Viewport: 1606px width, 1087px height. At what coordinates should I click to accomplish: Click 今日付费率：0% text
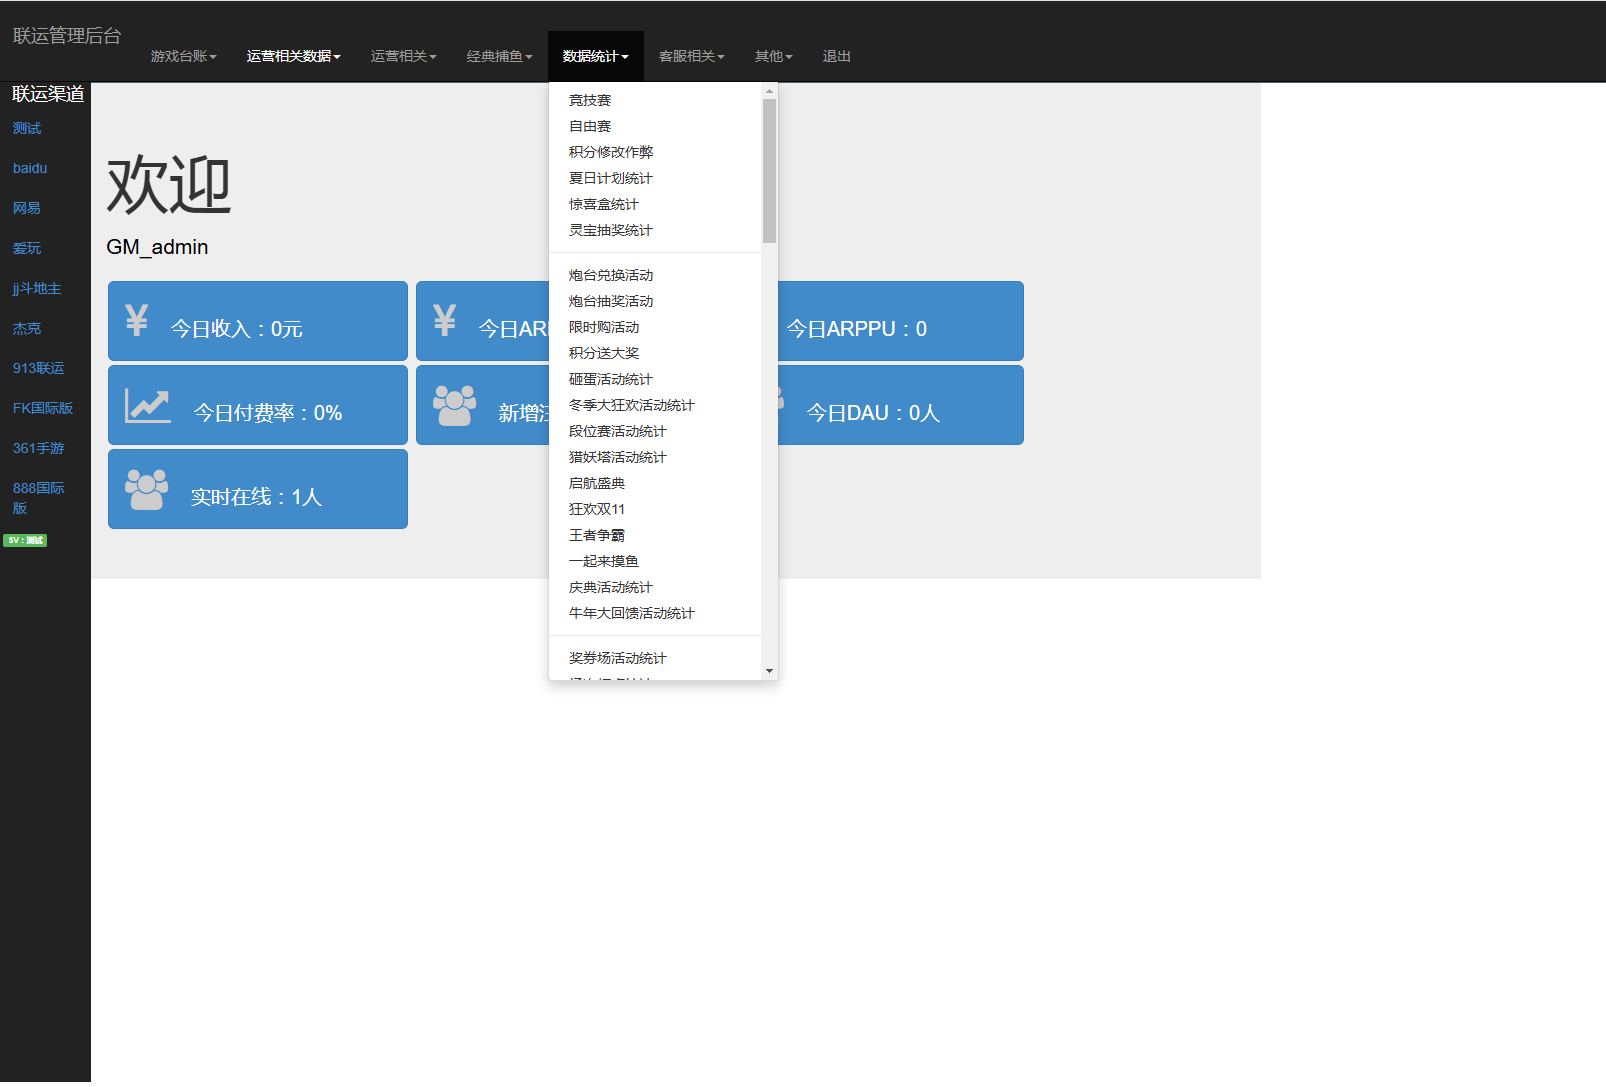(268, 413)
